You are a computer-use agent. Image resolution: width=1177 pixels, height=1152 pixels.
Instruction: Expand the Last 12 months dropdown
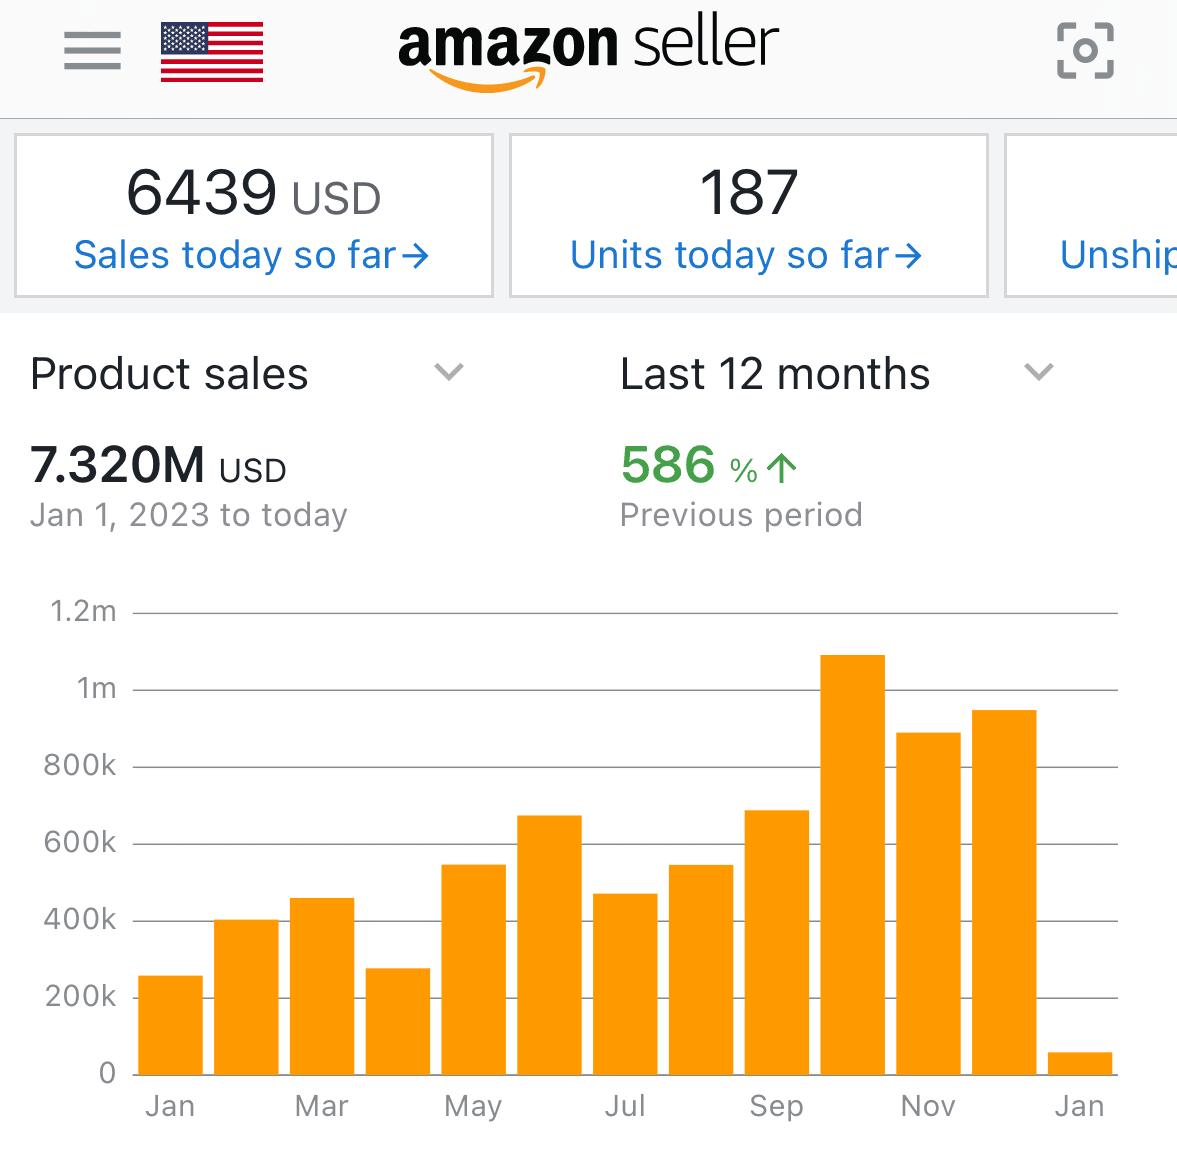(1039, 373)
